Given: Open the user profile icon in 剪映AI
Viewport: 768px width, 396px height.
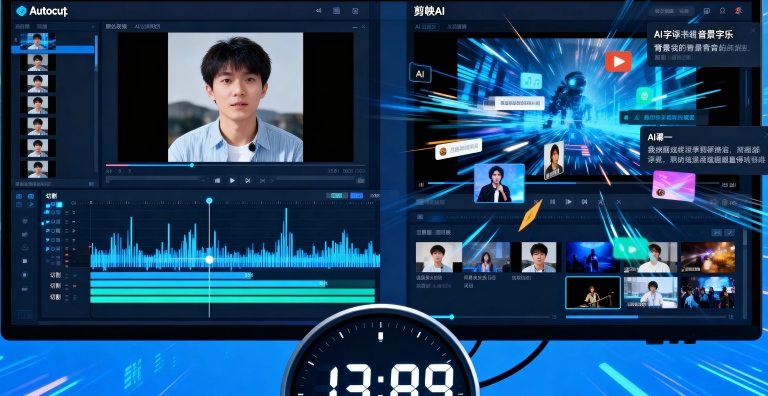Looking at the screenshot, I should (x=722, y=11).
